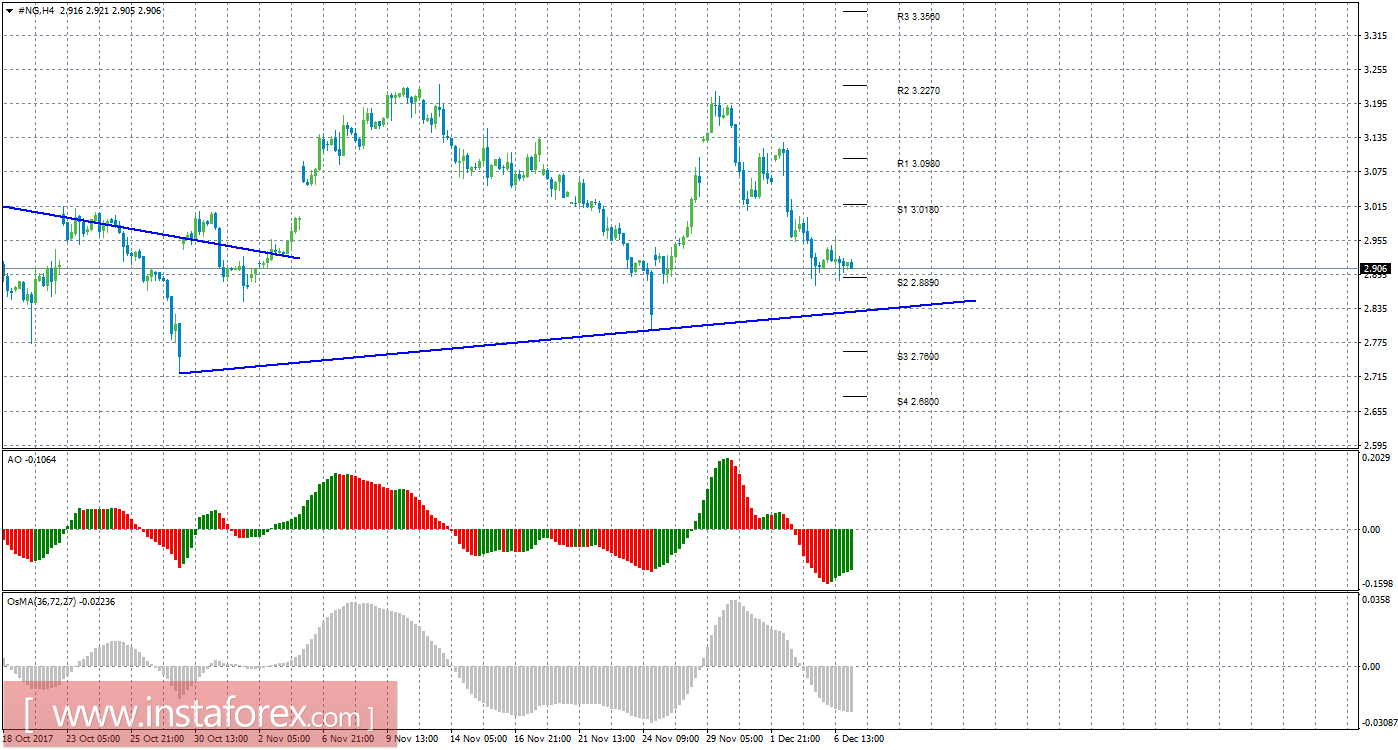Click the 9 Nov 13:00 time label
The height and width of the screenshot is (750, 1398).
pos(411,739)
